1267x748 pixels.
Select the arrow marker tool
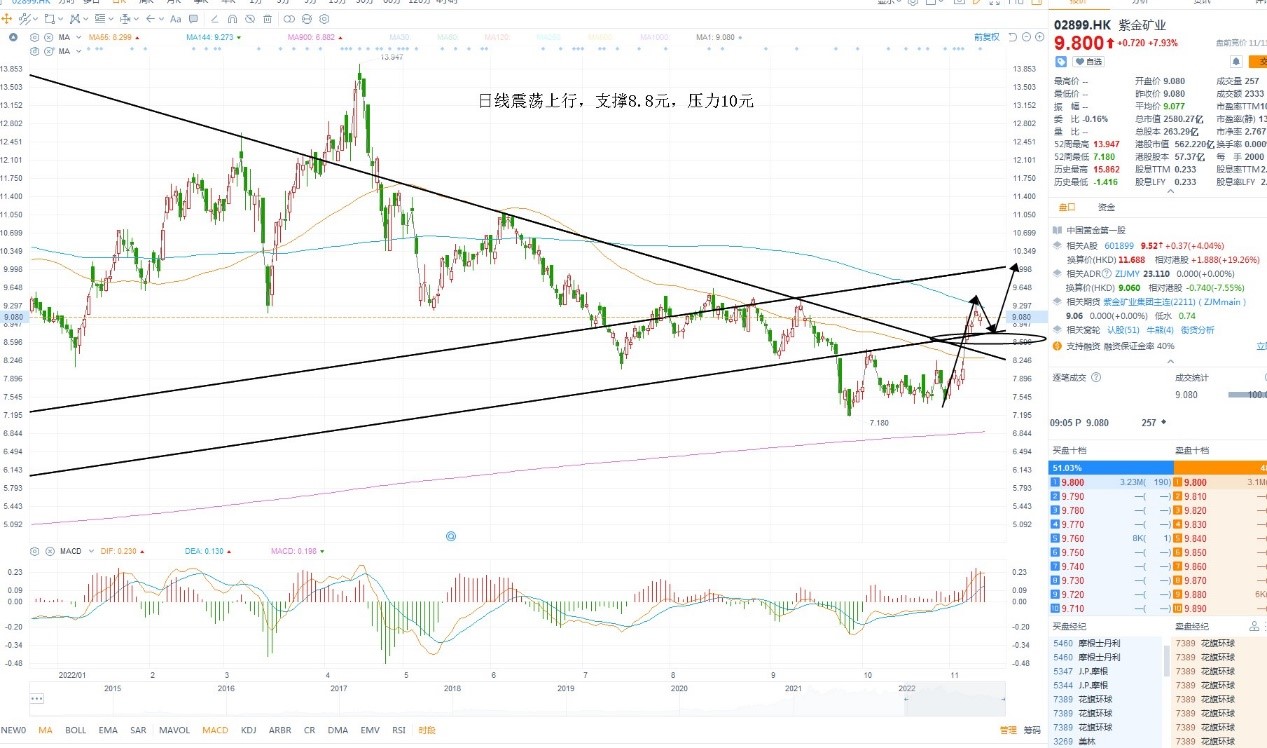point(150,19)
